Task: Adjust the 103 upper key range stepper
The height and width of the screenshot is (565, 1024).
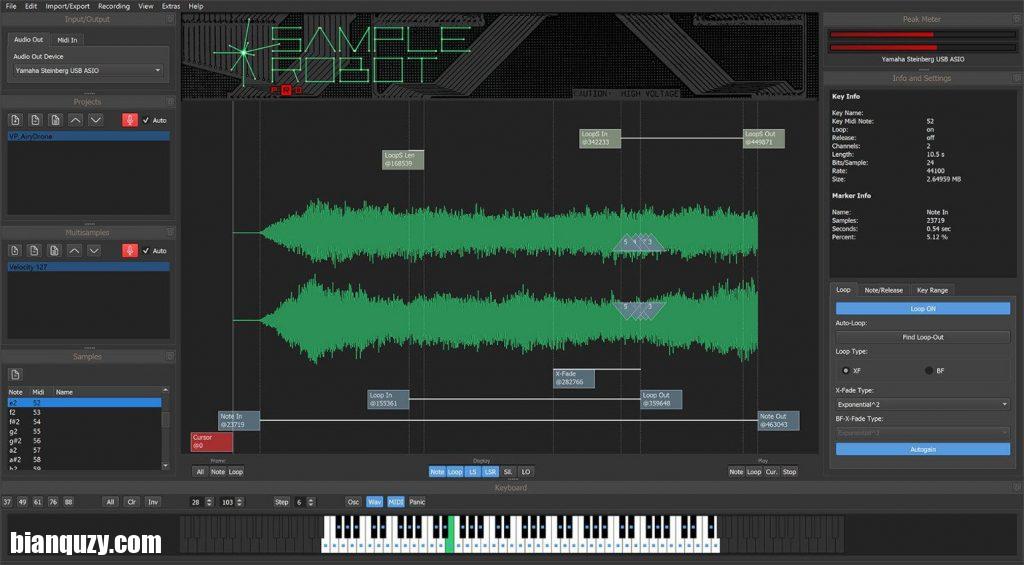Action: tap(240, 502)
